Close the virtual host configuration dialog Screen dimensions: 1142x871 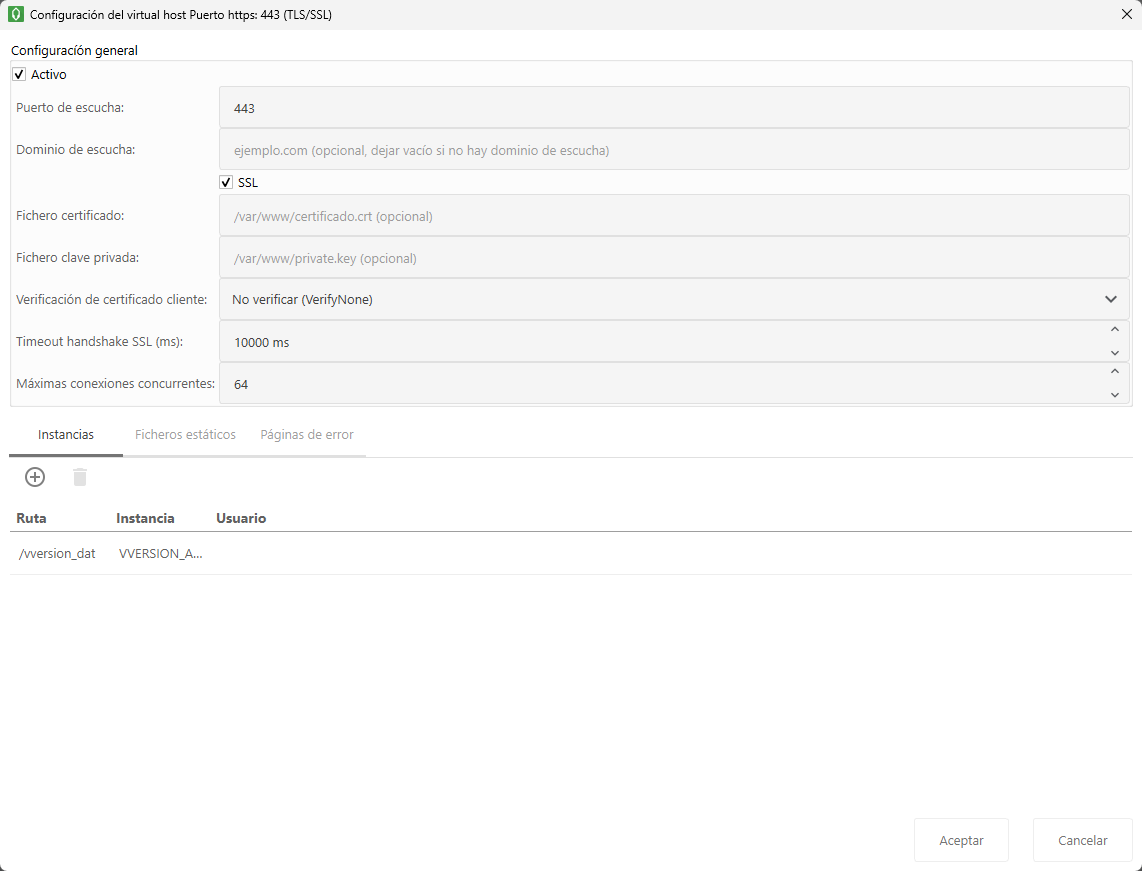1126,15
